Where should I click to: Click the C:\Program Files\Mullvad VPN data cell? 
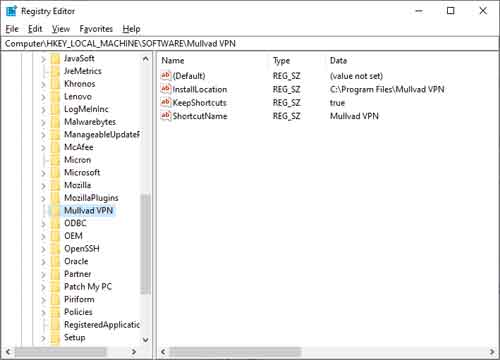tap(387, 89)
